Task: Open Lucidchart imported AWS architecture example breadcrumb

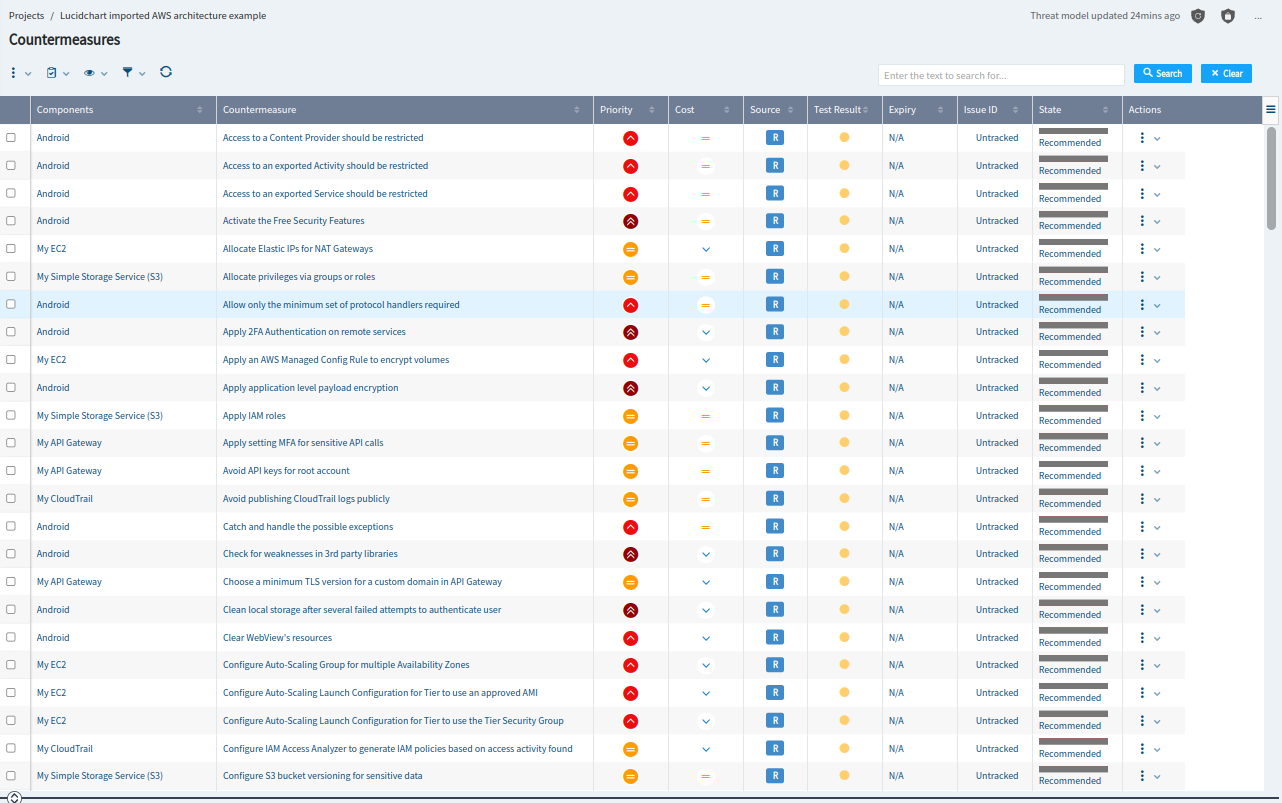Action: (163, 16)
